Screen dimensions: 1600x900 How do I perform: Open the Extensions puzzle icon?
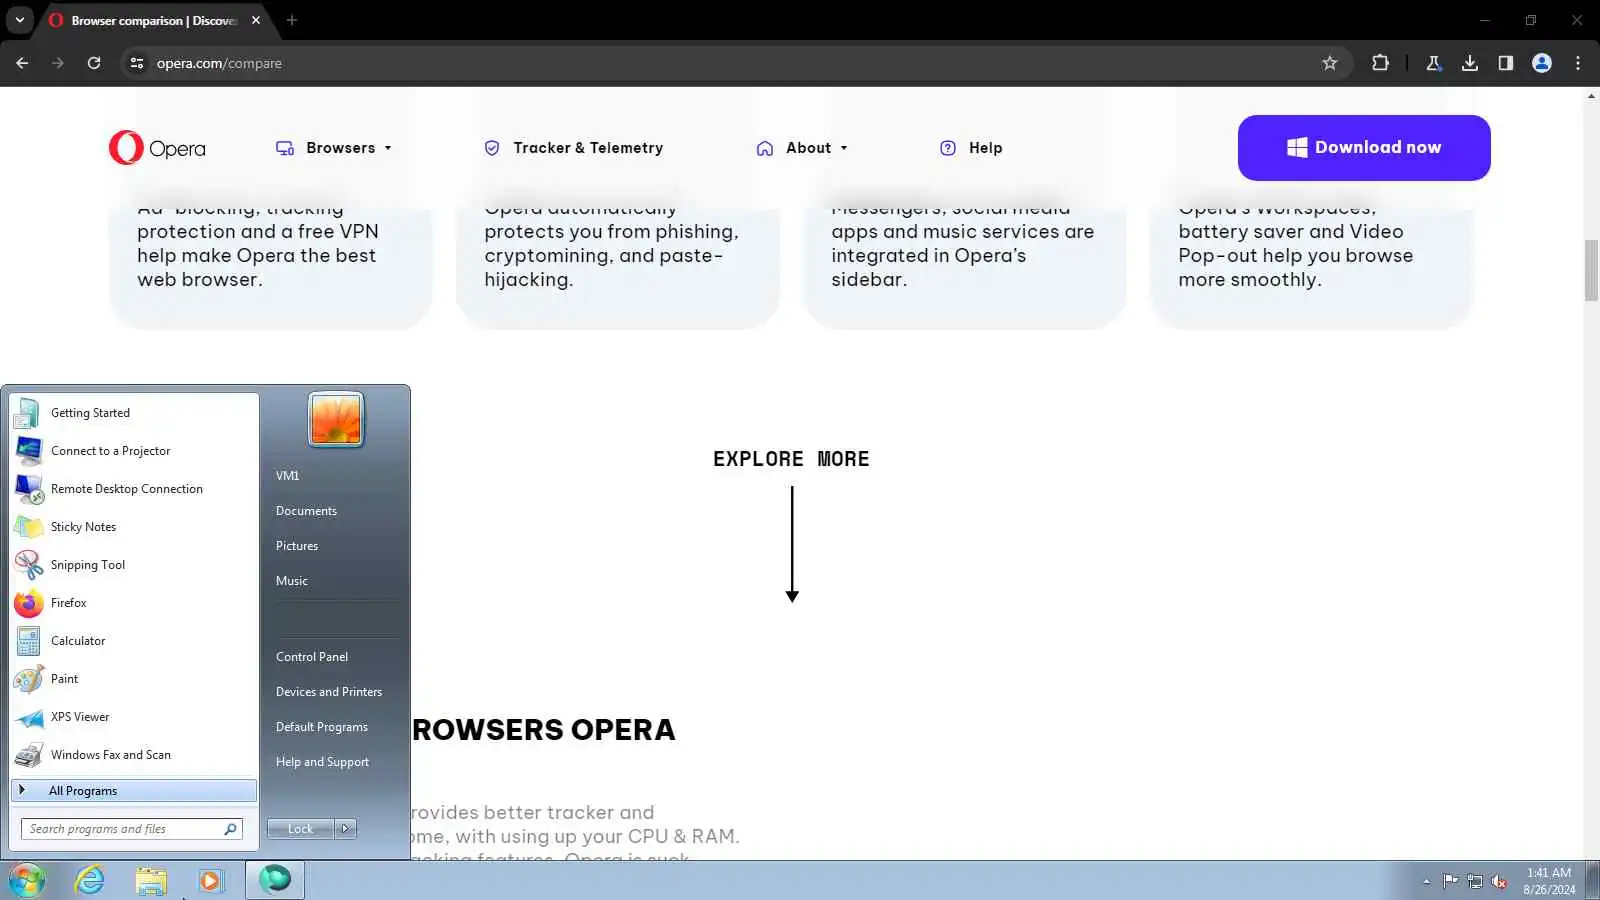(1380, 63)
